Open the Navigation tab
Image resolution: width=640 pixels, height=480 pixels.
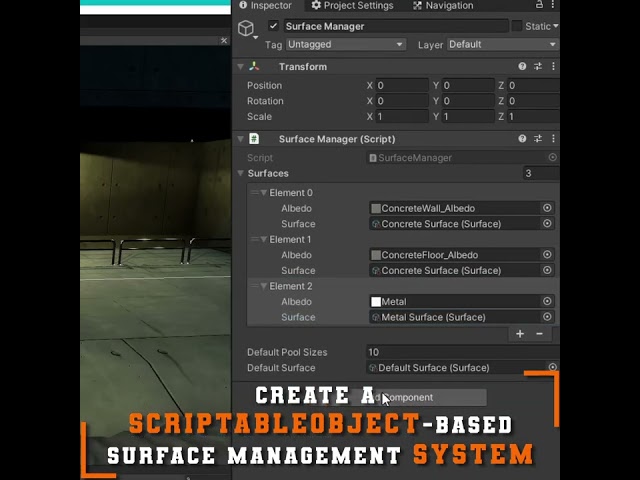(443, 5)
